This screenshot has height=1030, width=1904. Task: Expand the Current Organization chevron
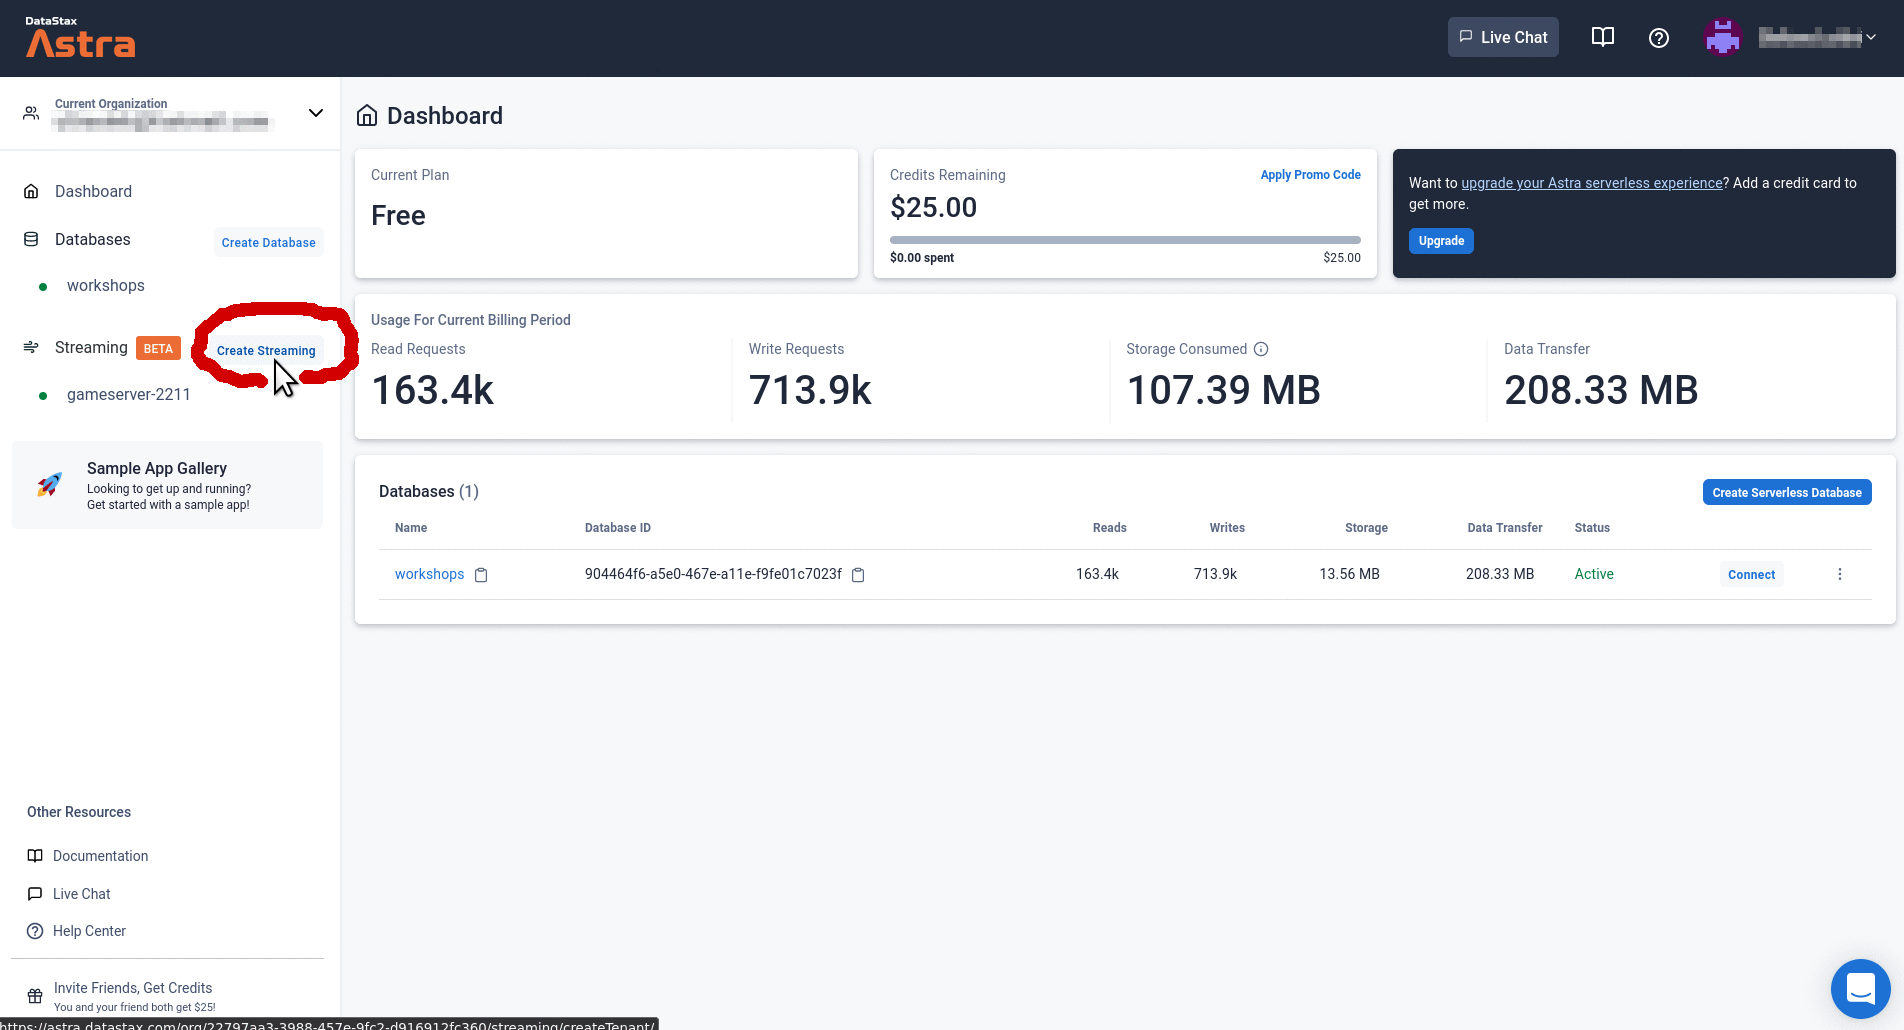tap(316, 112)
